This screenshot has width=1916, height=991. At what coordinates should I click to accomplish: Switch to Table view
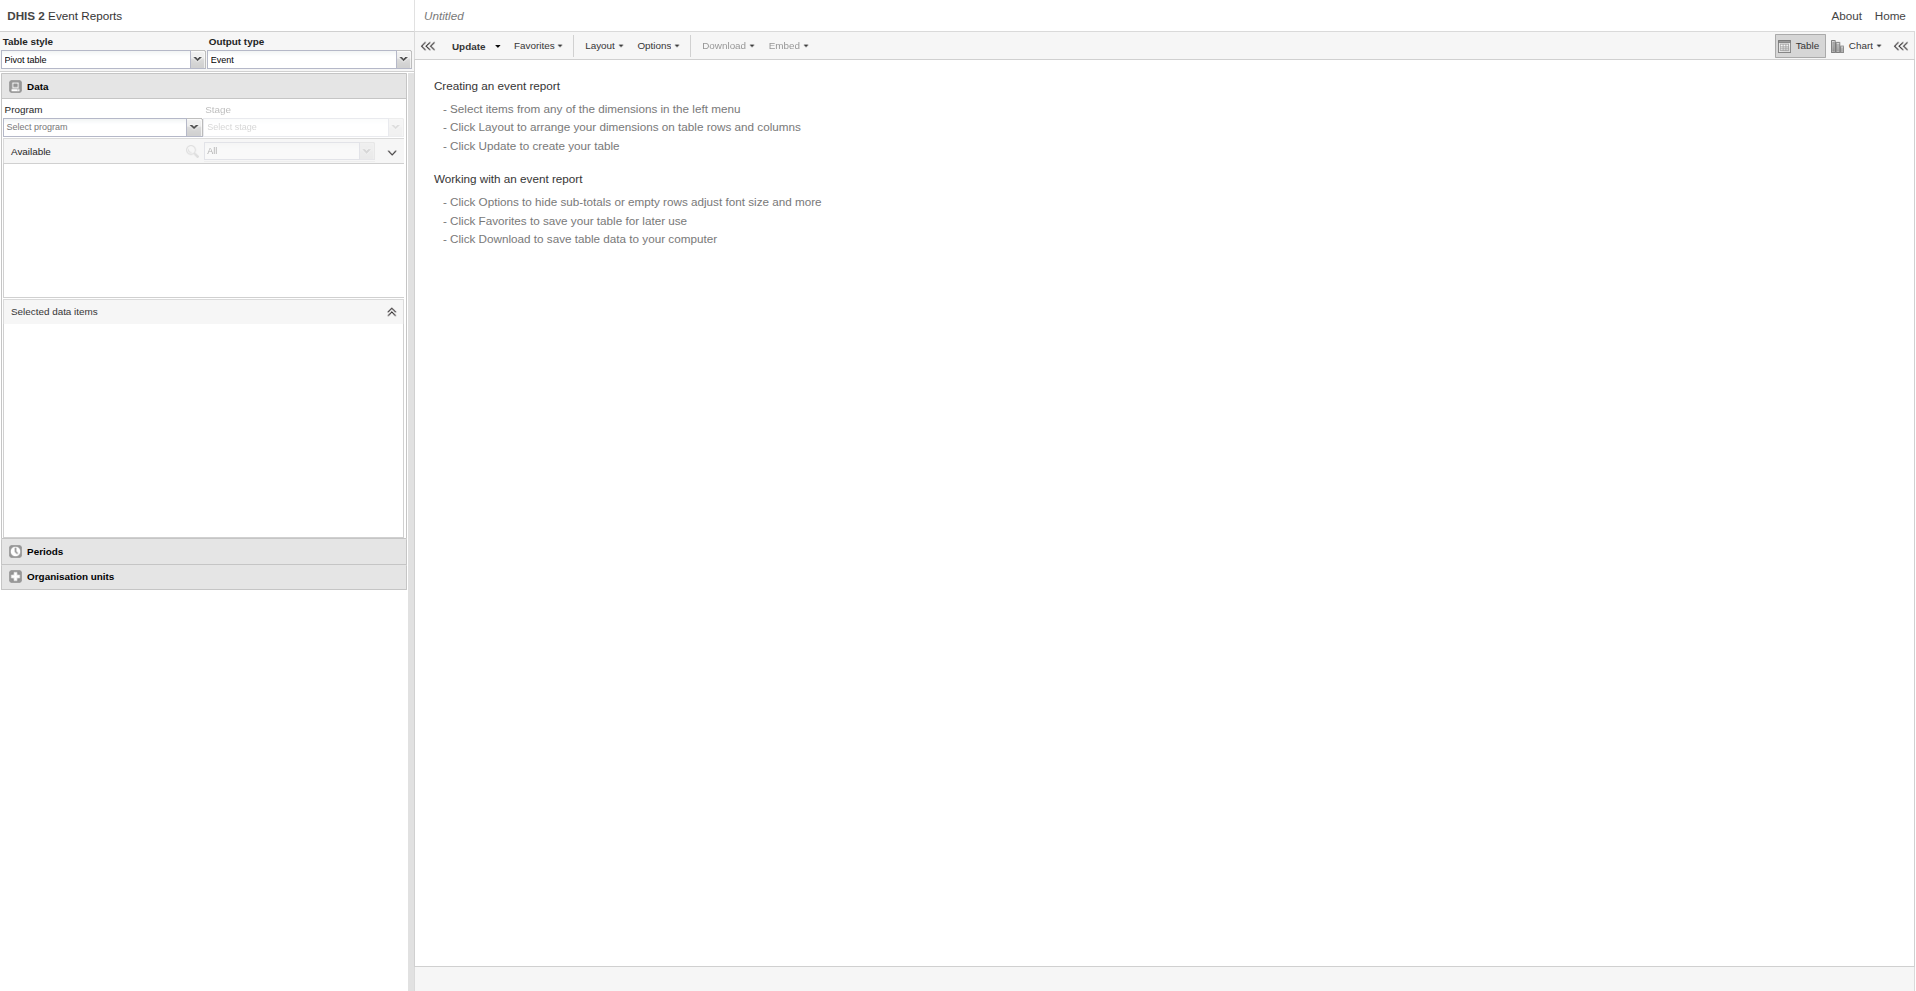tap(1799, 46)
